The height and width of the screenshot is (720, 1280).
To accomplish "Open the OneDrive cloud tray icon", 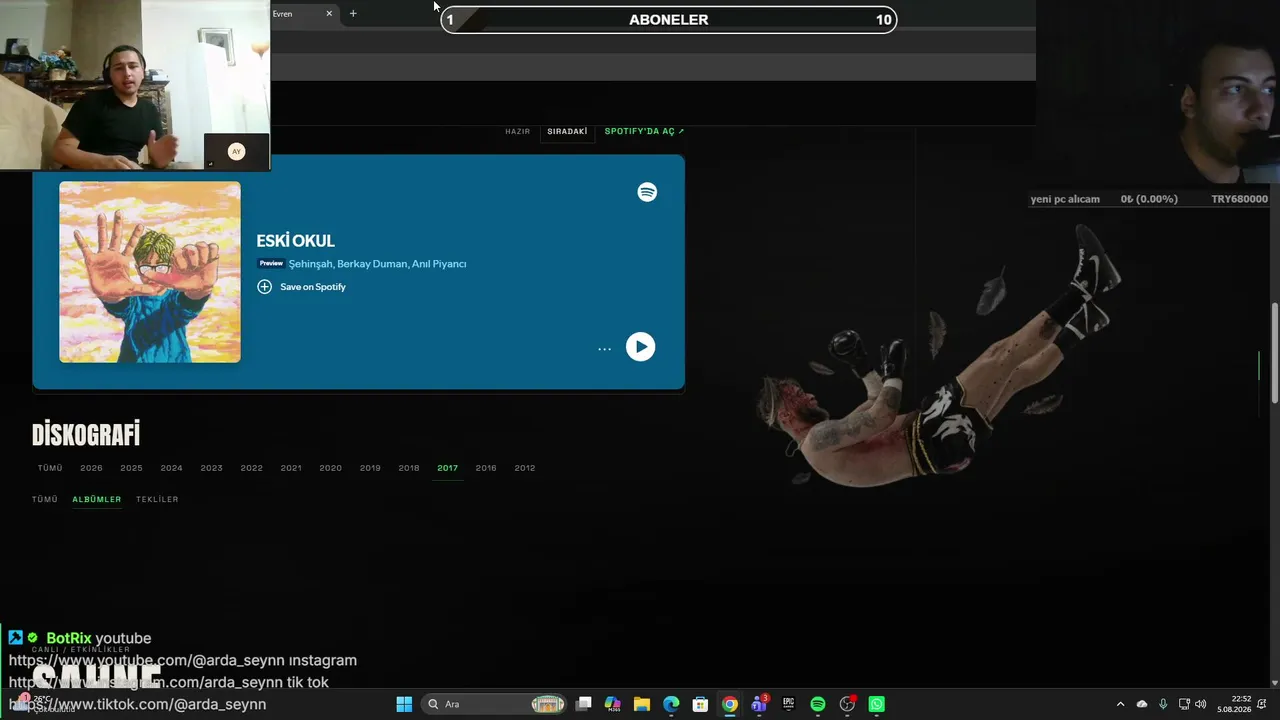I will (1142, 704).
